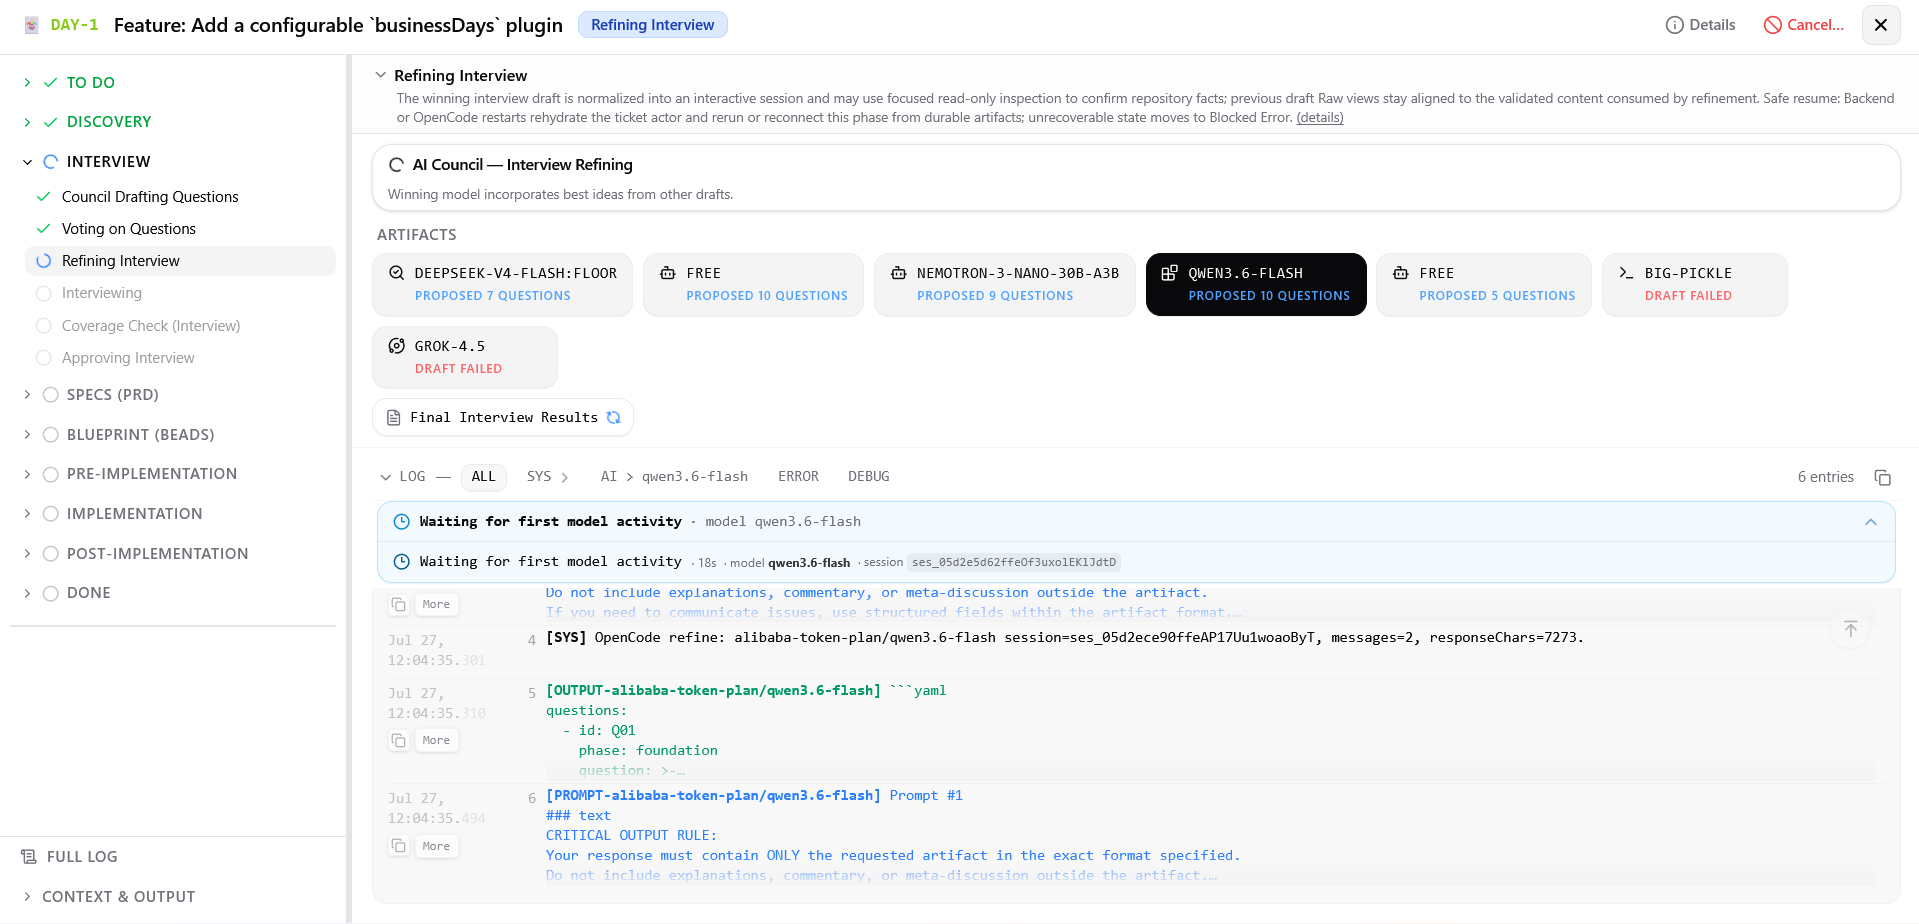Screen dimensions: 1919x924
Task: Filter log by qwen3.6-flash model
Action: (x=695, y=477)
